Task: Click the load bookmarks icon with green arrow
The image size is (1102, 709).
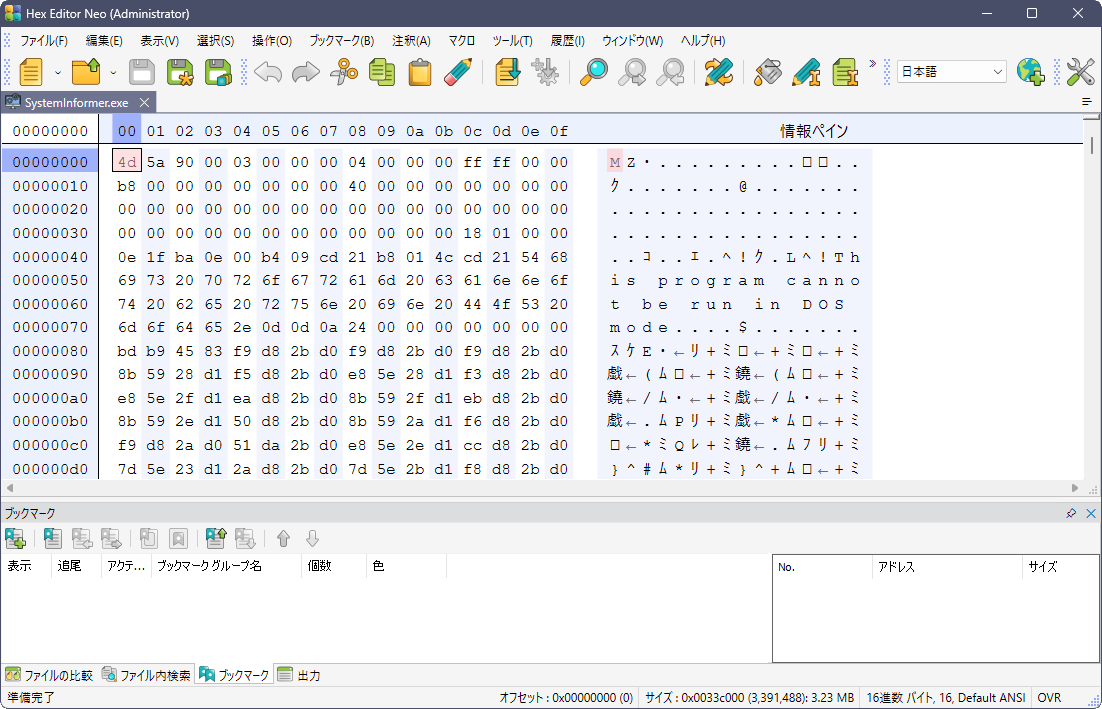Action: coord(216,539)
